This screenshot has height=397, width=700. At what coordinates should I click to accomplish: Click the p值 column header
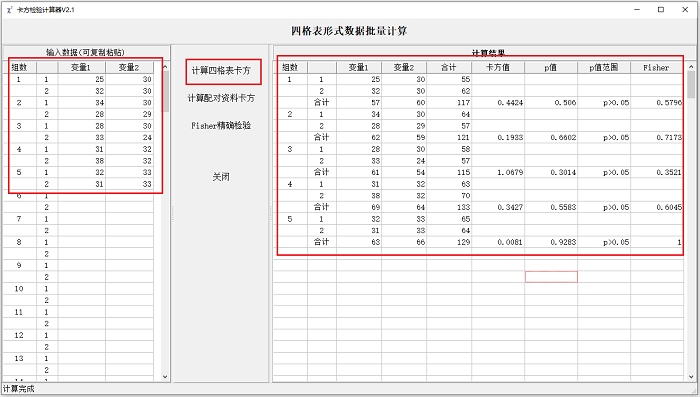coord(551,67)
